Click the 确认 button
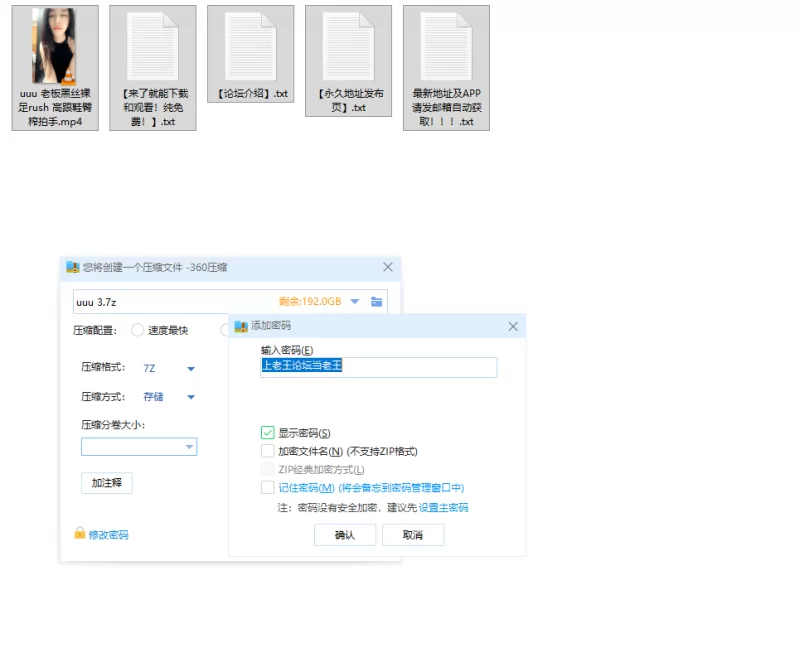The image size is (800, 653). (344, 535)
